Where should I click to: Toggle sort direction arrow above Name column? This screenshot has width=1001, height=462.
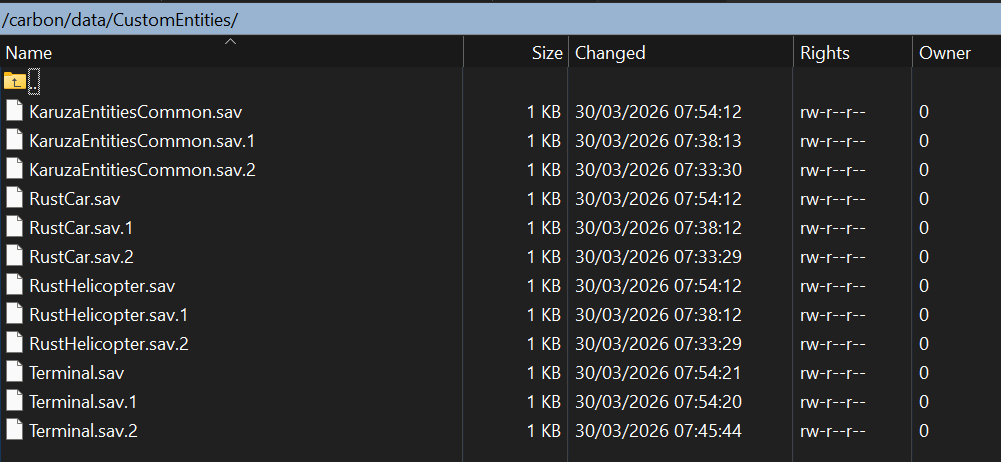click(x=231, y=42)
